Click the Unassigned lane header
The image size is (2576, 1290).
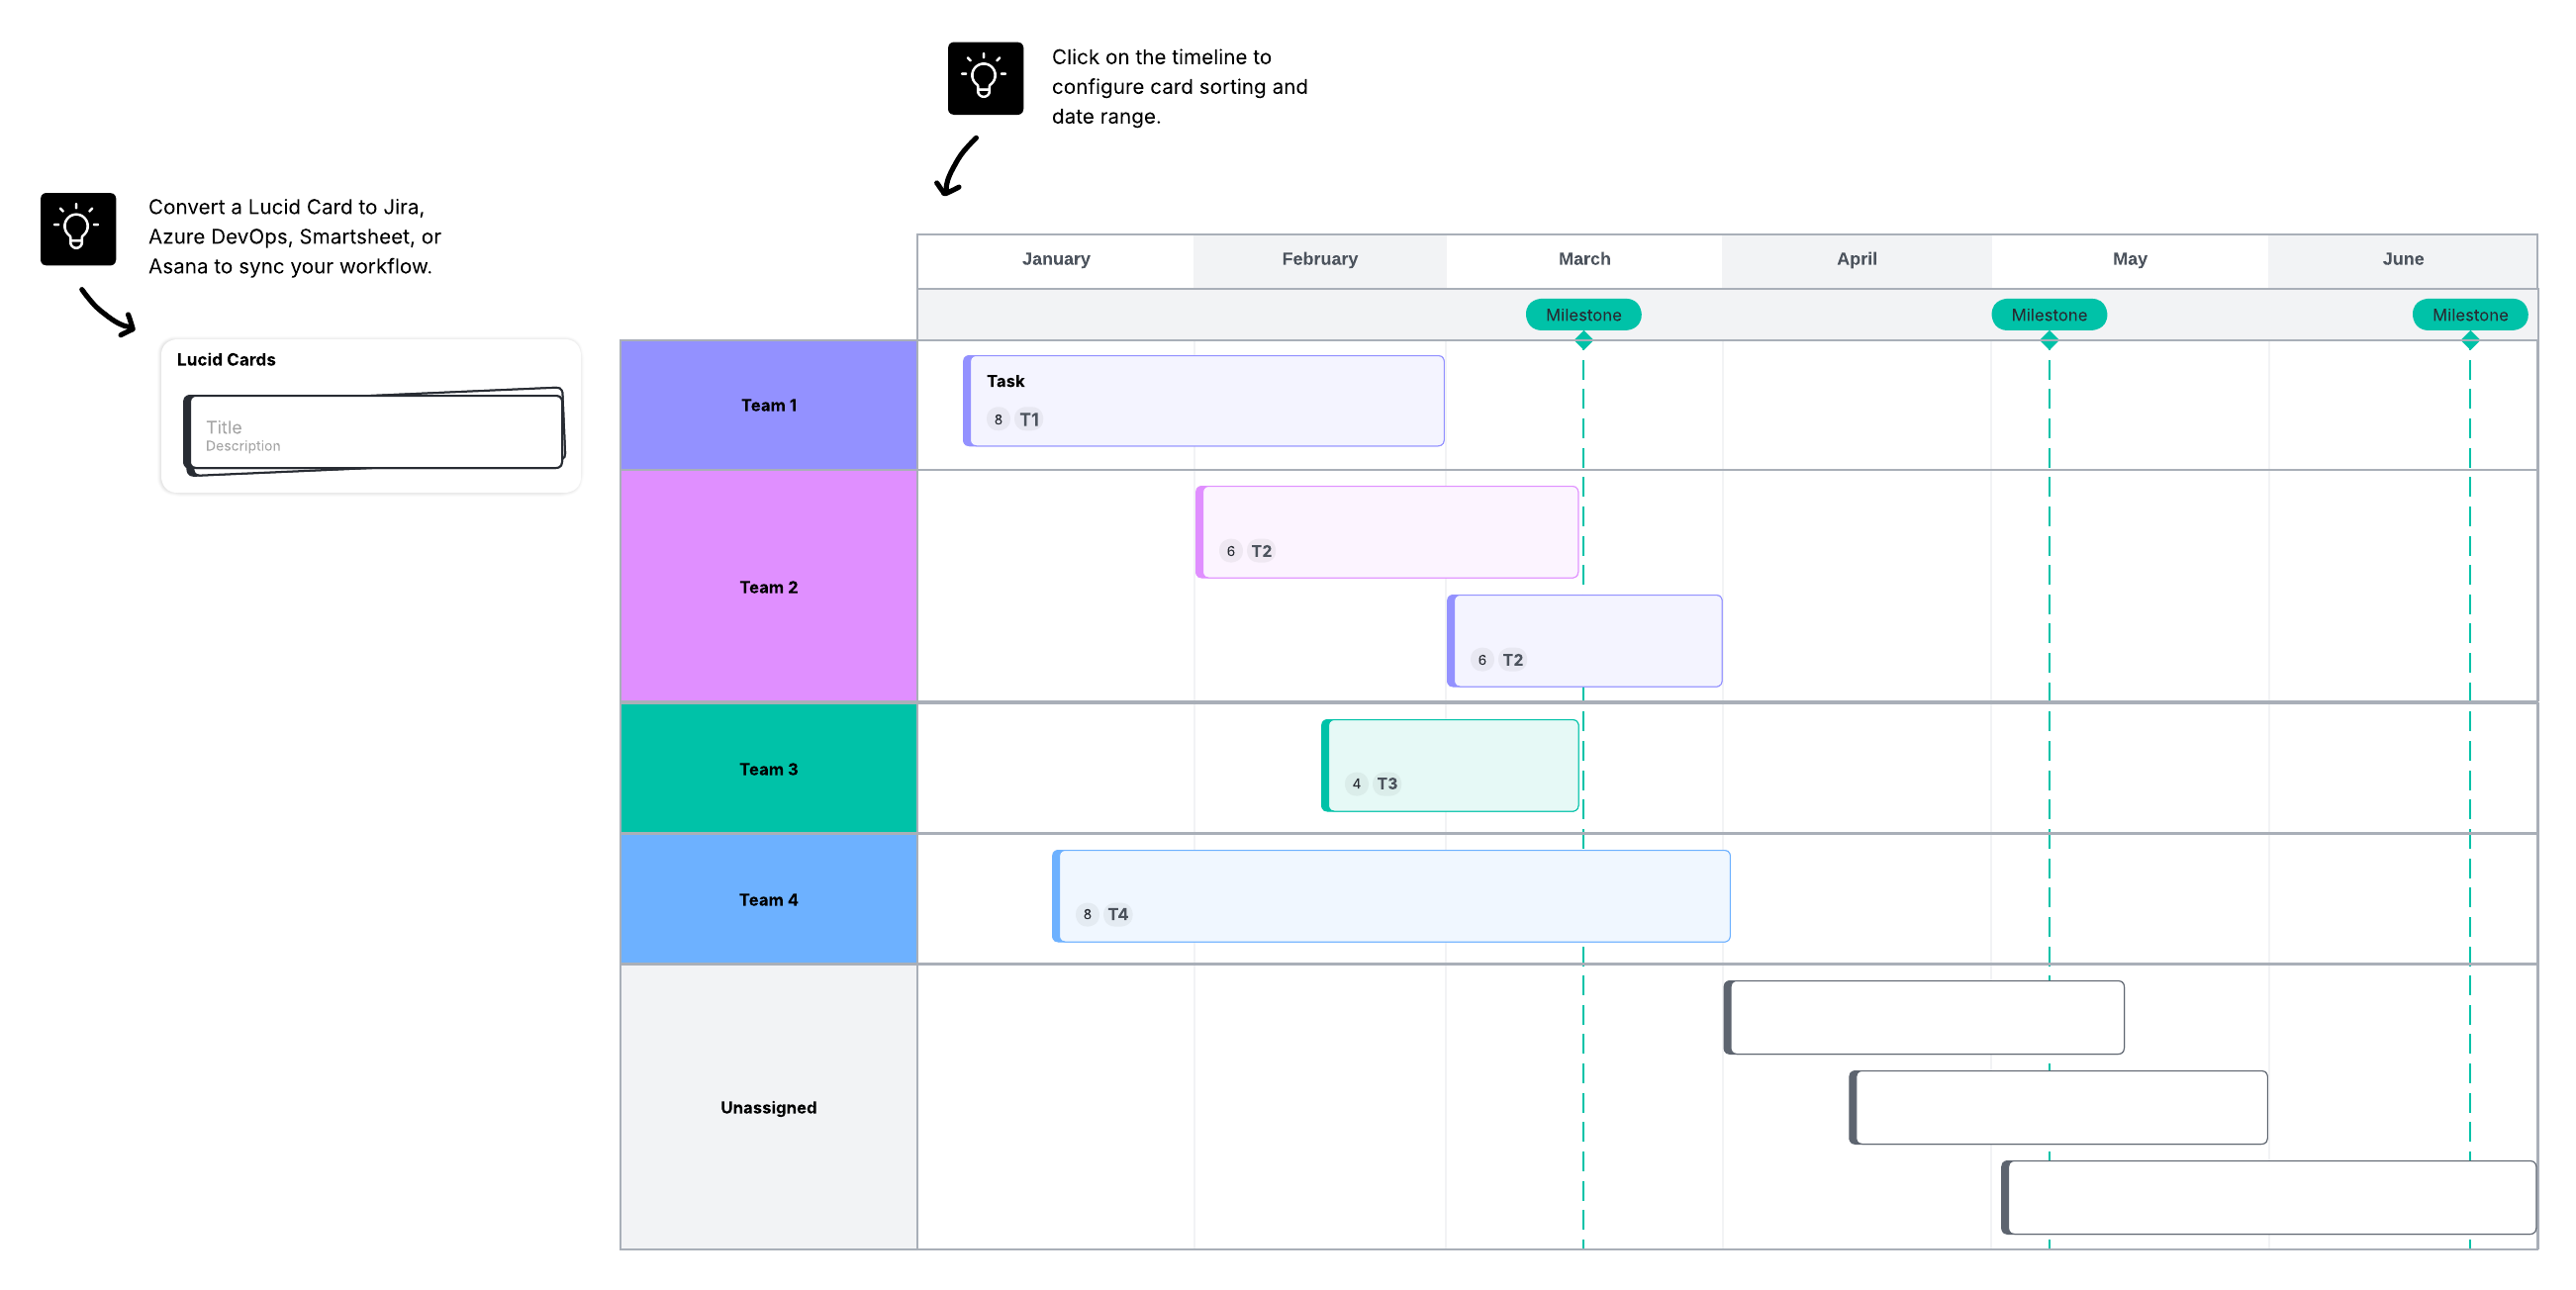pyautogui.click(x=768, y=1107)
